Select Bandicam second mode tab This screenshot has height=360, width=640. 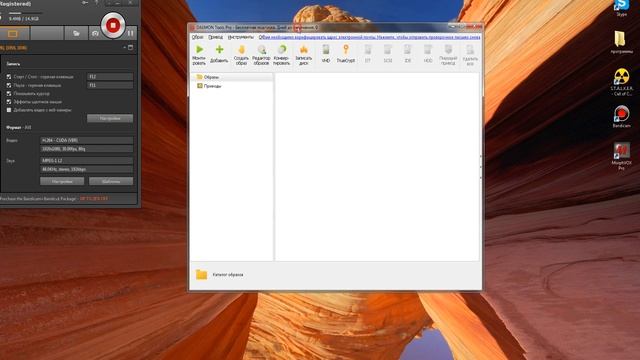coord(47,33)
